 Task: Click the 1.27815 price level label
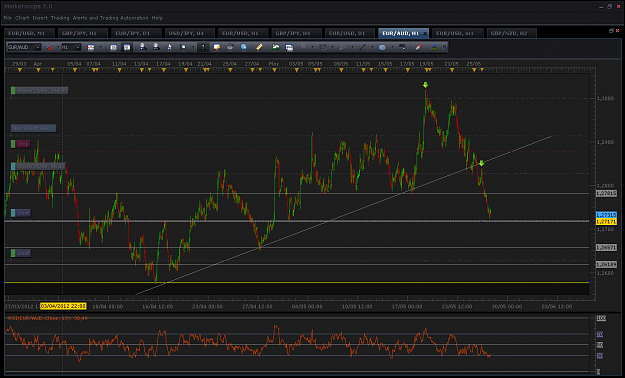(x=606, y=193)
